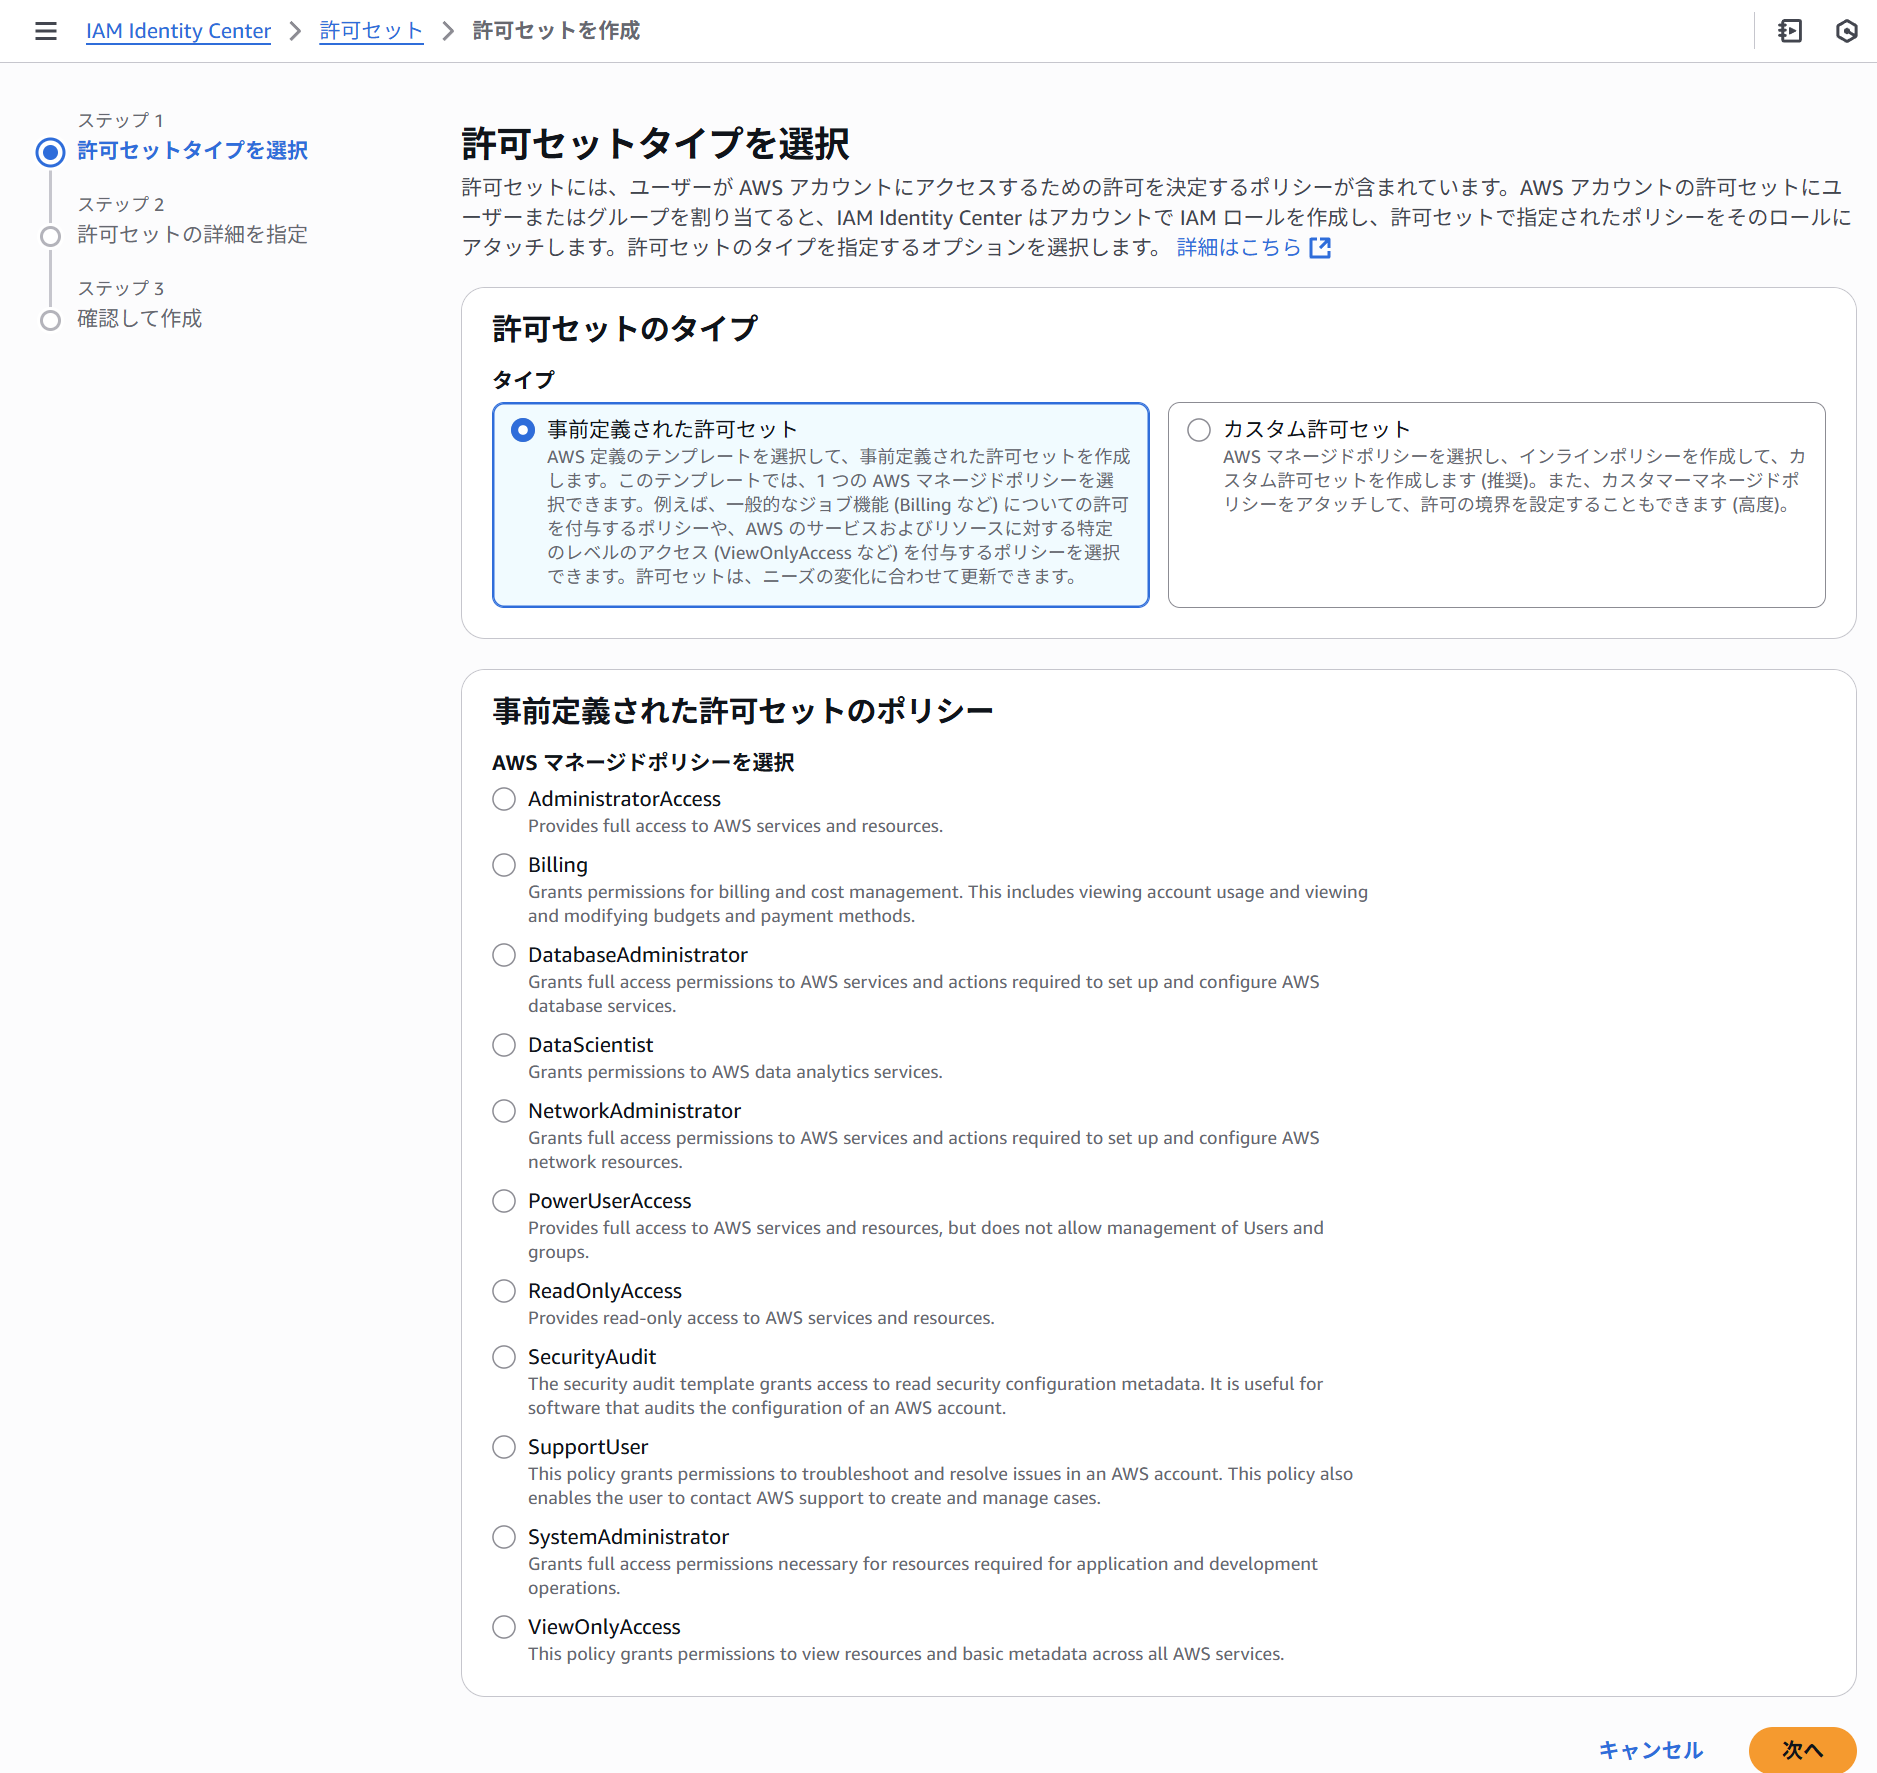Click the キャンセル cancel button
The height and width of the screenshot is (1773, 1877).
[x=1650, y=1750]
